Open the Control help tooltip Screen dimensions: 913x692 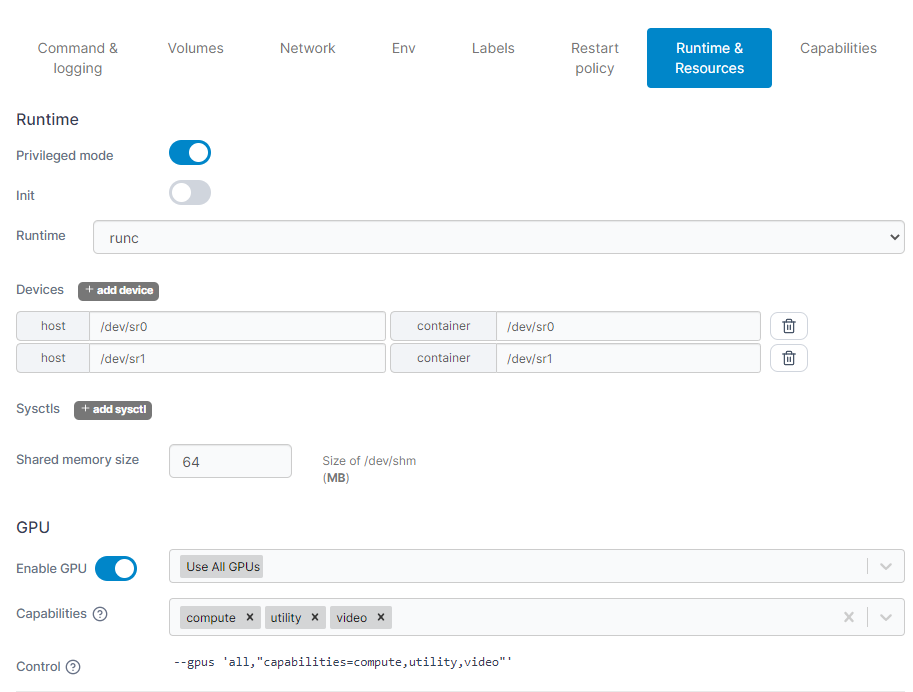75,667
